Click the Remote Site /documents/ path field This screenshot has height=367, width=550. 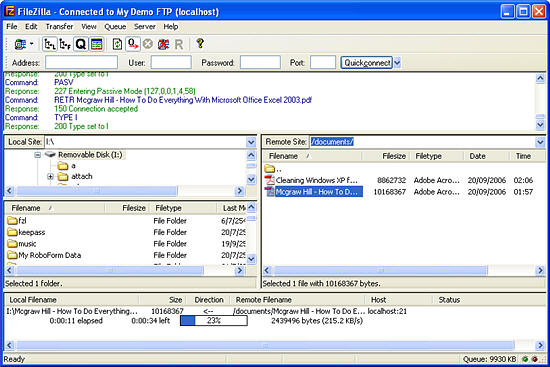422,142
